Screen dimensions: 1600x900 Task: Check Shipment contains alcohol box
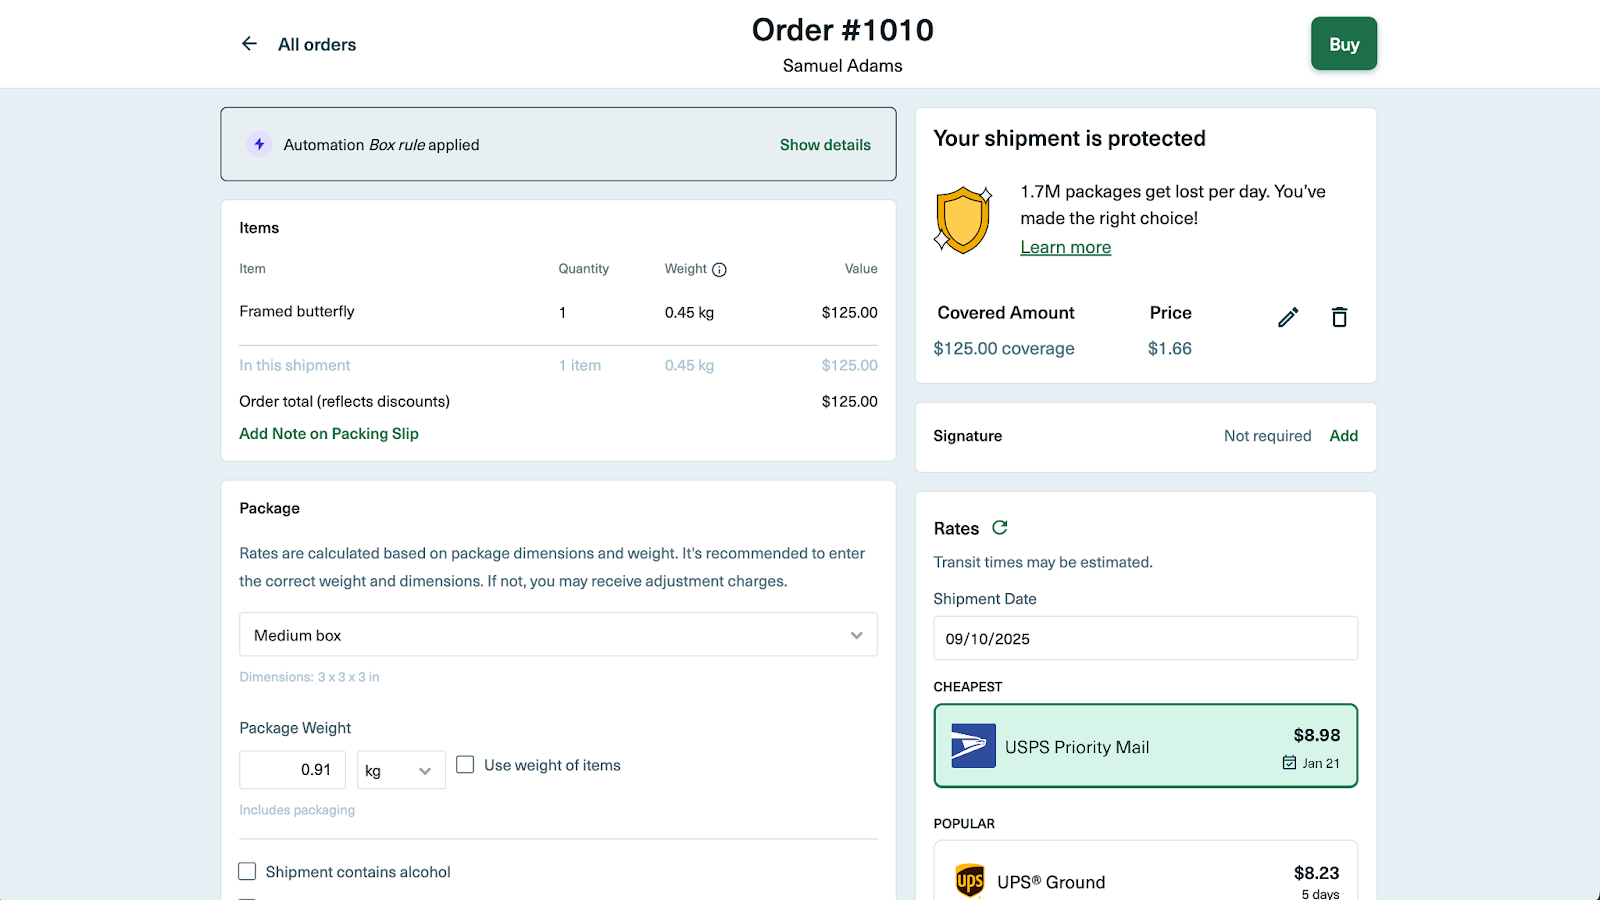coord(247,872)
